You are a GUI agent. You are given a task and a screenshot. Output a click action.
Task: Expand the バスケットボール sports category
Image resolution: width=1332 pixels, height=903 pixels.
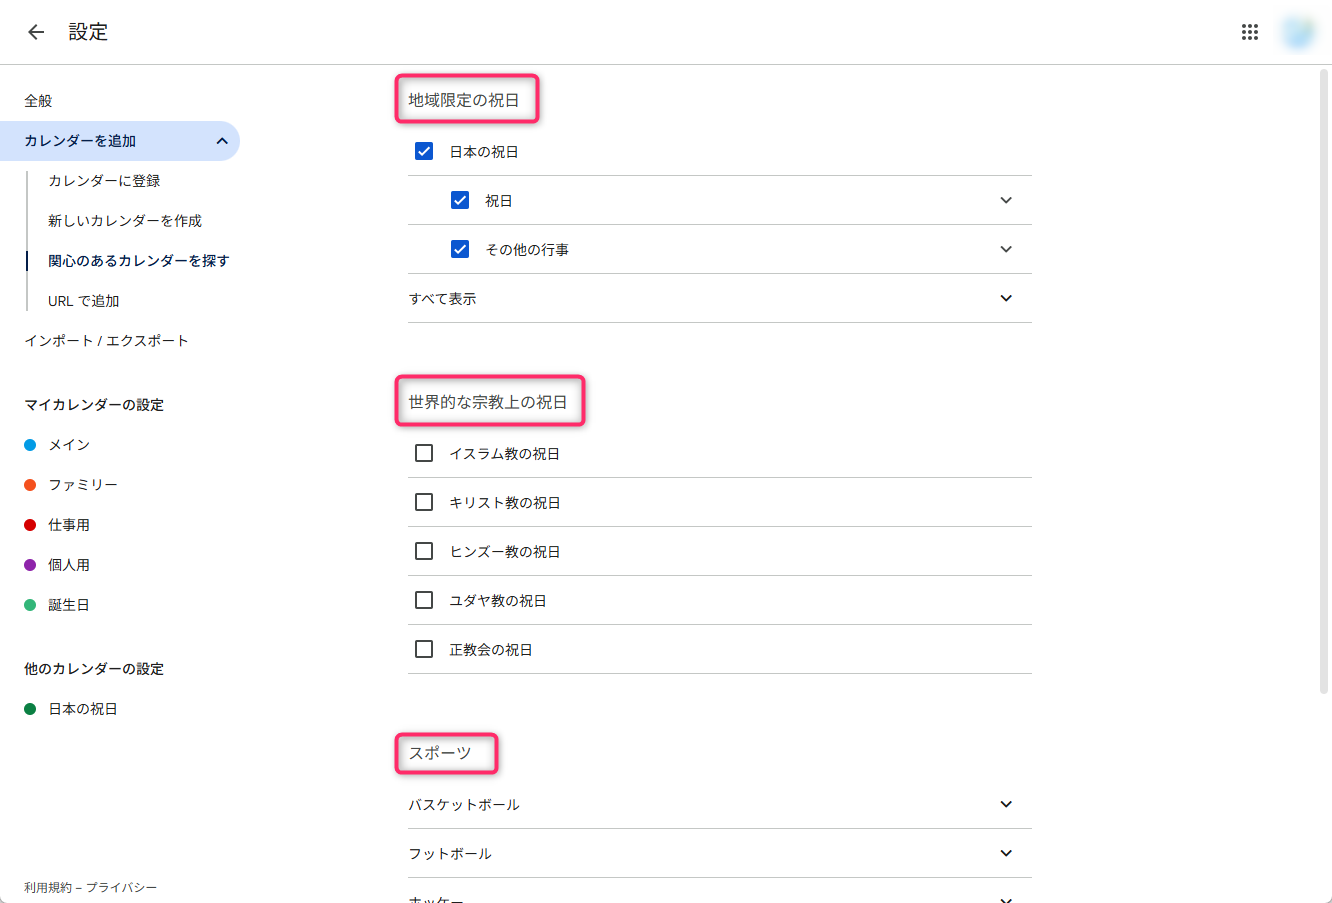point(1006,804)
